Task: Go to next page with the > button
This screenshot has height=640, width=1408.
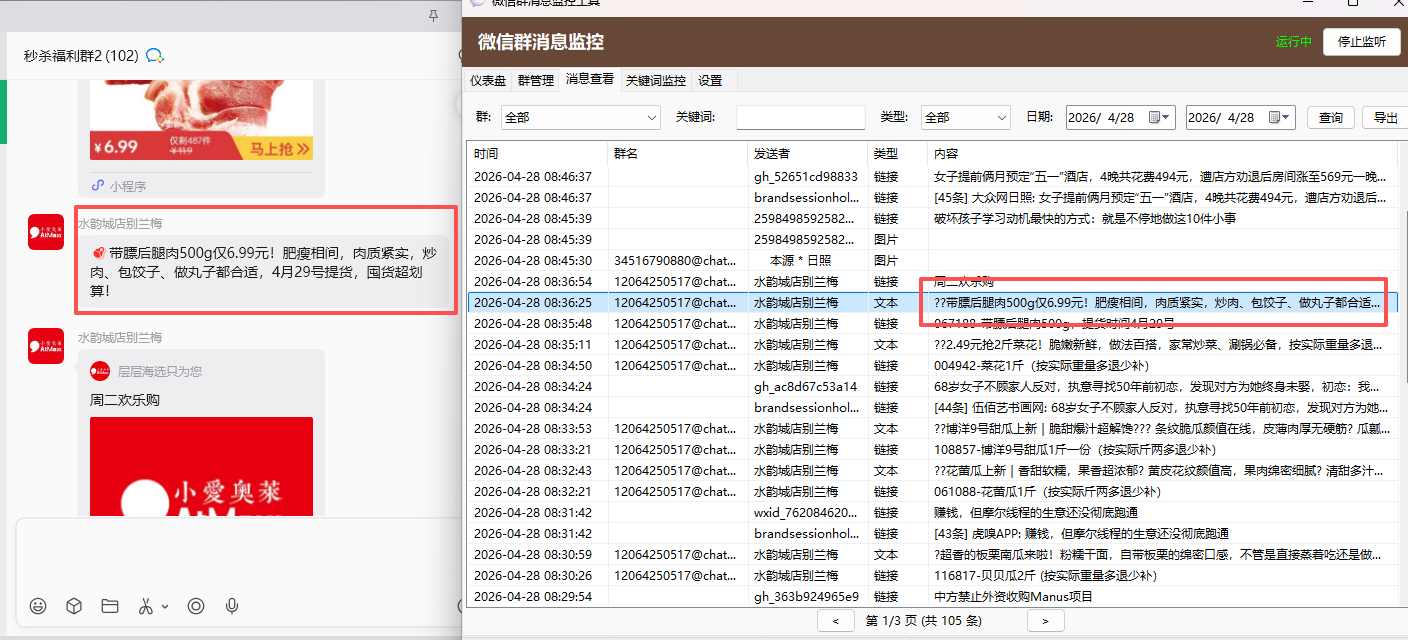Action: pos(1046,620)
